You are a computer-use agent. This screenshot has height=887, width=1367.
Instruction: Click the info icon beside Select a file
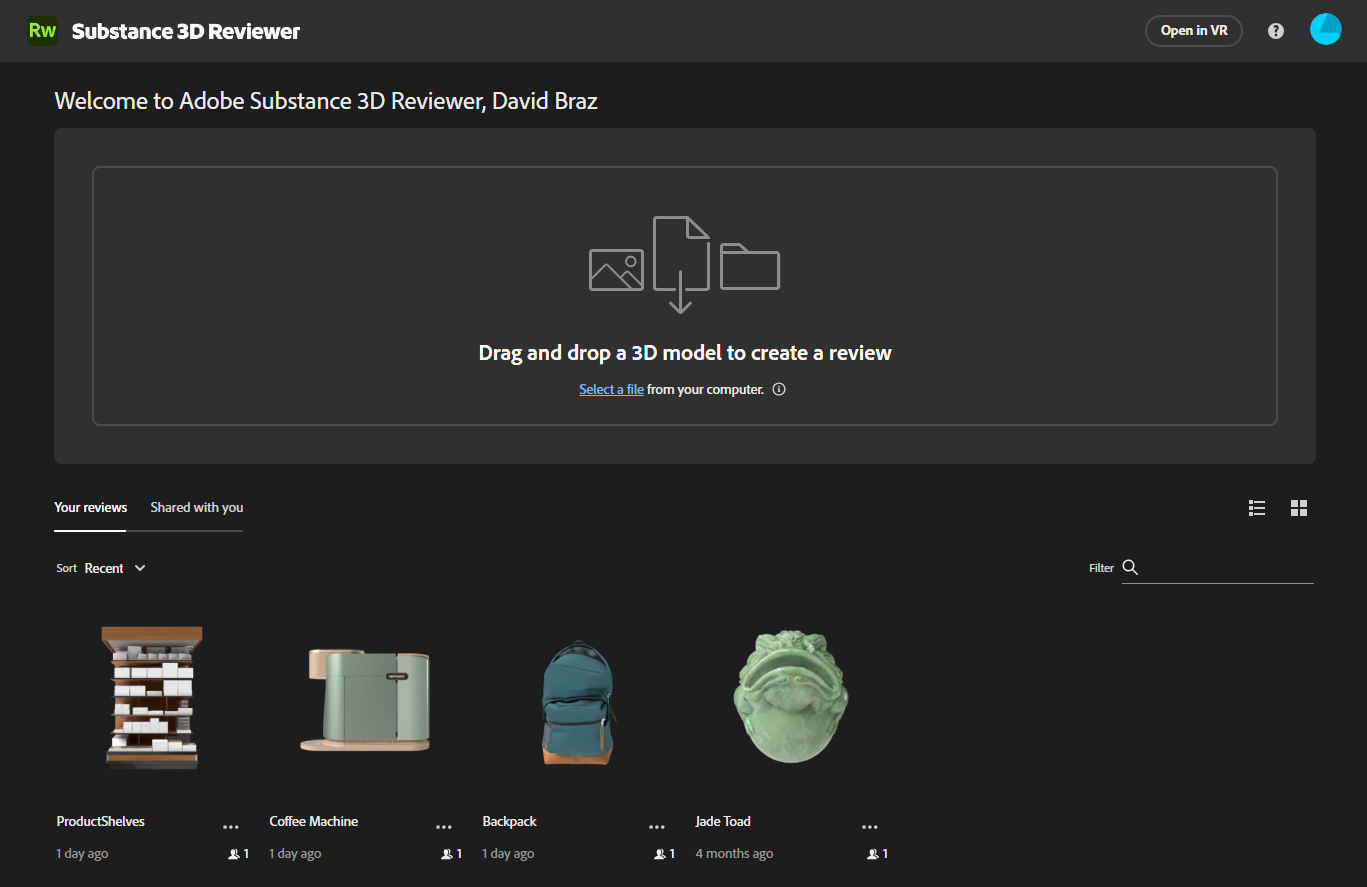tap(779, 389)
